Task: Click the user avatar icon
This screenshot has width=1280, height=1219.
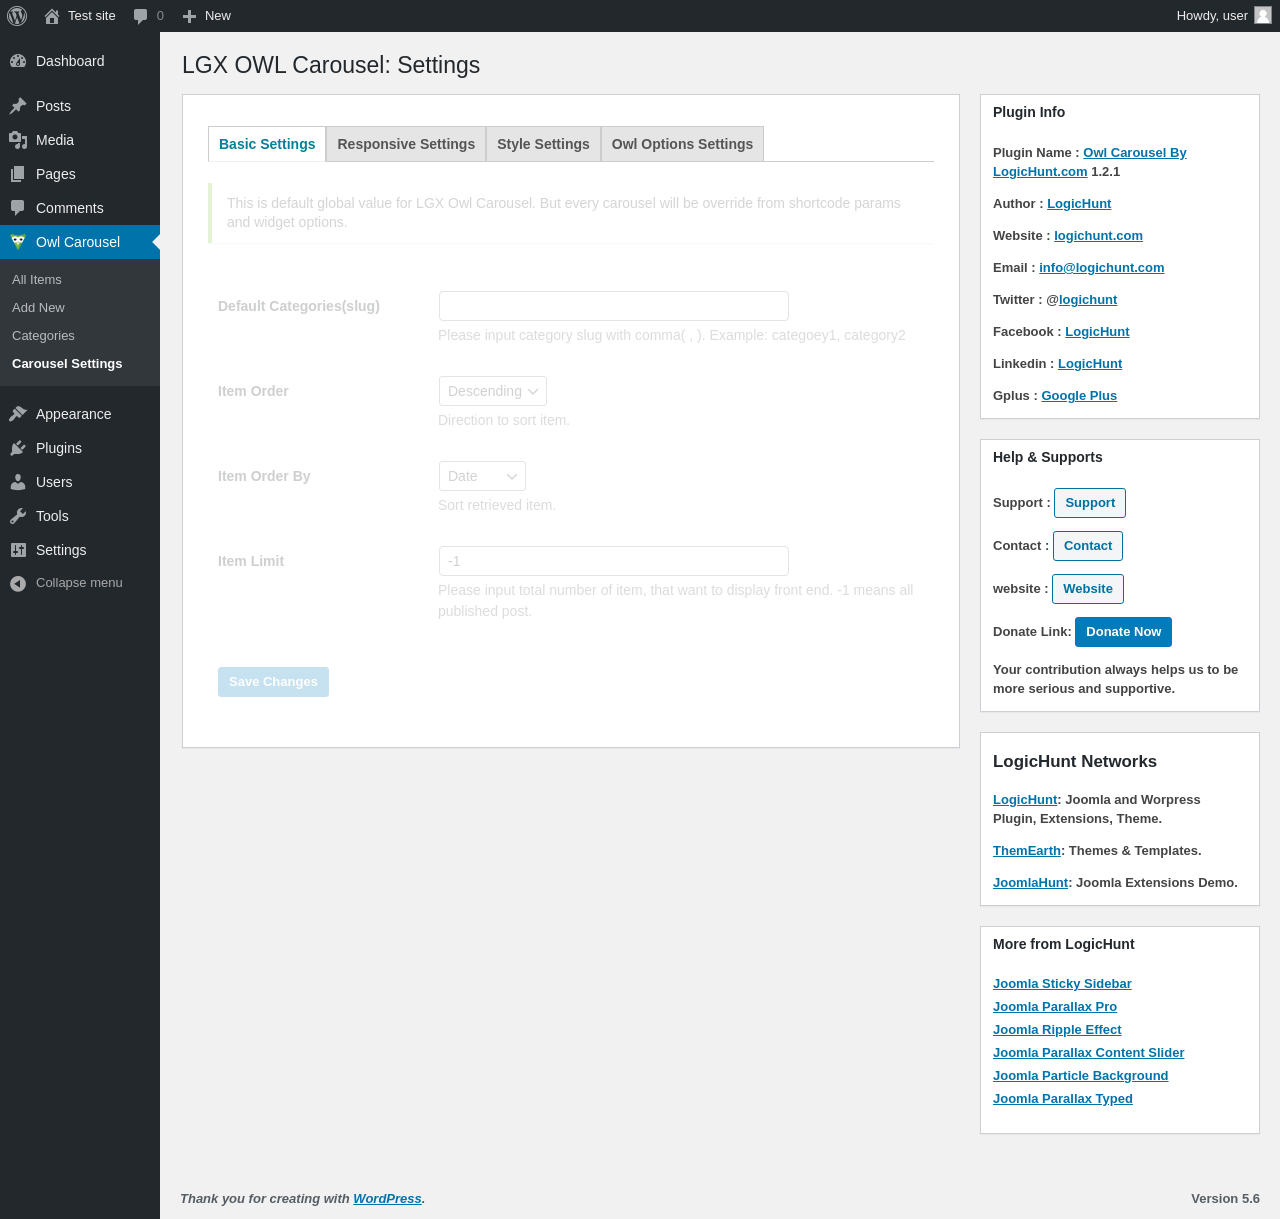Action: pyautogui.click(x=1263, y=15)
